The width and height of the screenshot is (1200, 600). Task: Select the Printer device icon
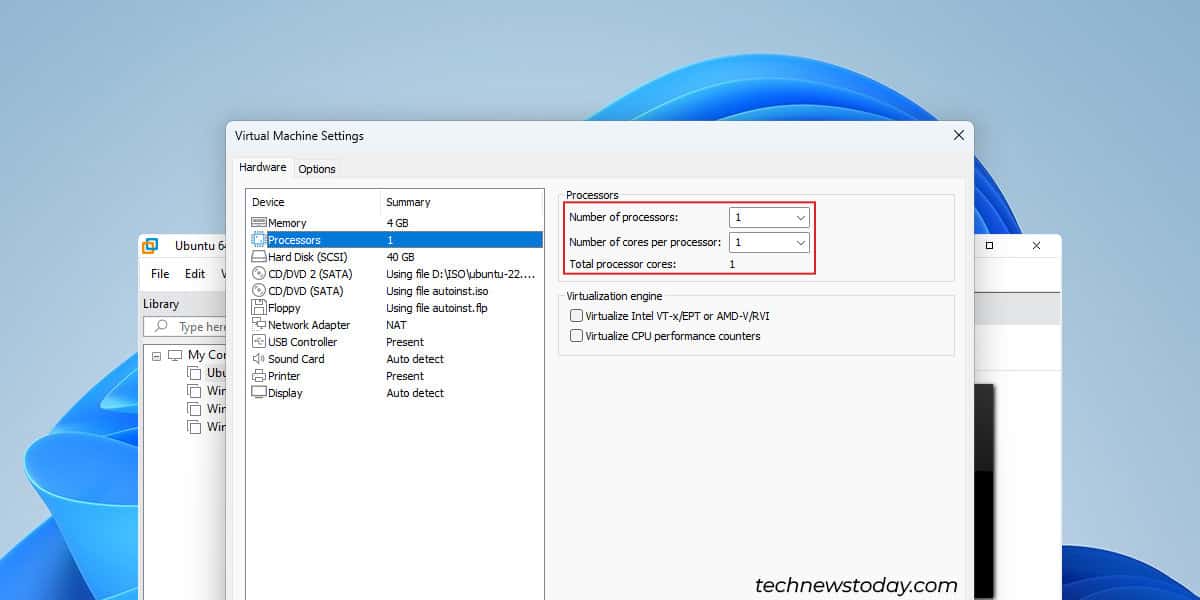click(258, 376)
